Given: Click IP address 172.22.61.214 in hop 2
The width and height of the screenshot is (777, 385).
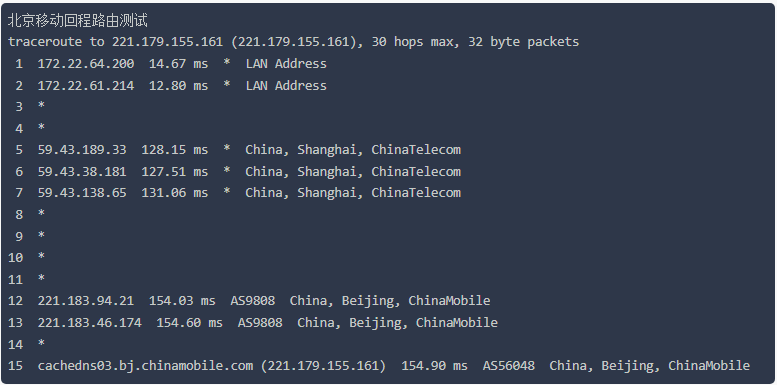Looking at the screenshot, I should pyautogui.click(x=86, y=85).
